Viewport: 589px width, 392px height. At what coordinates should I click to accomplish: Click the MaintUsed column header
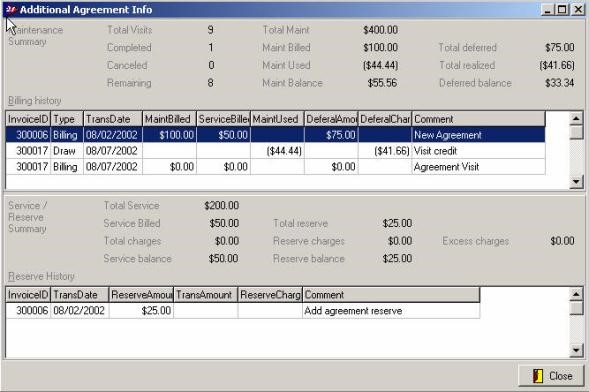(x=277, y=119)
